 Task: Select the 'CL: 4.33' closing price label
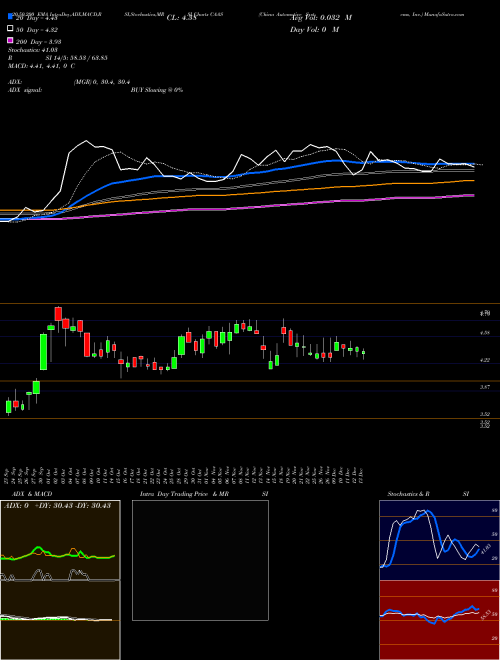tap(181, 18)
